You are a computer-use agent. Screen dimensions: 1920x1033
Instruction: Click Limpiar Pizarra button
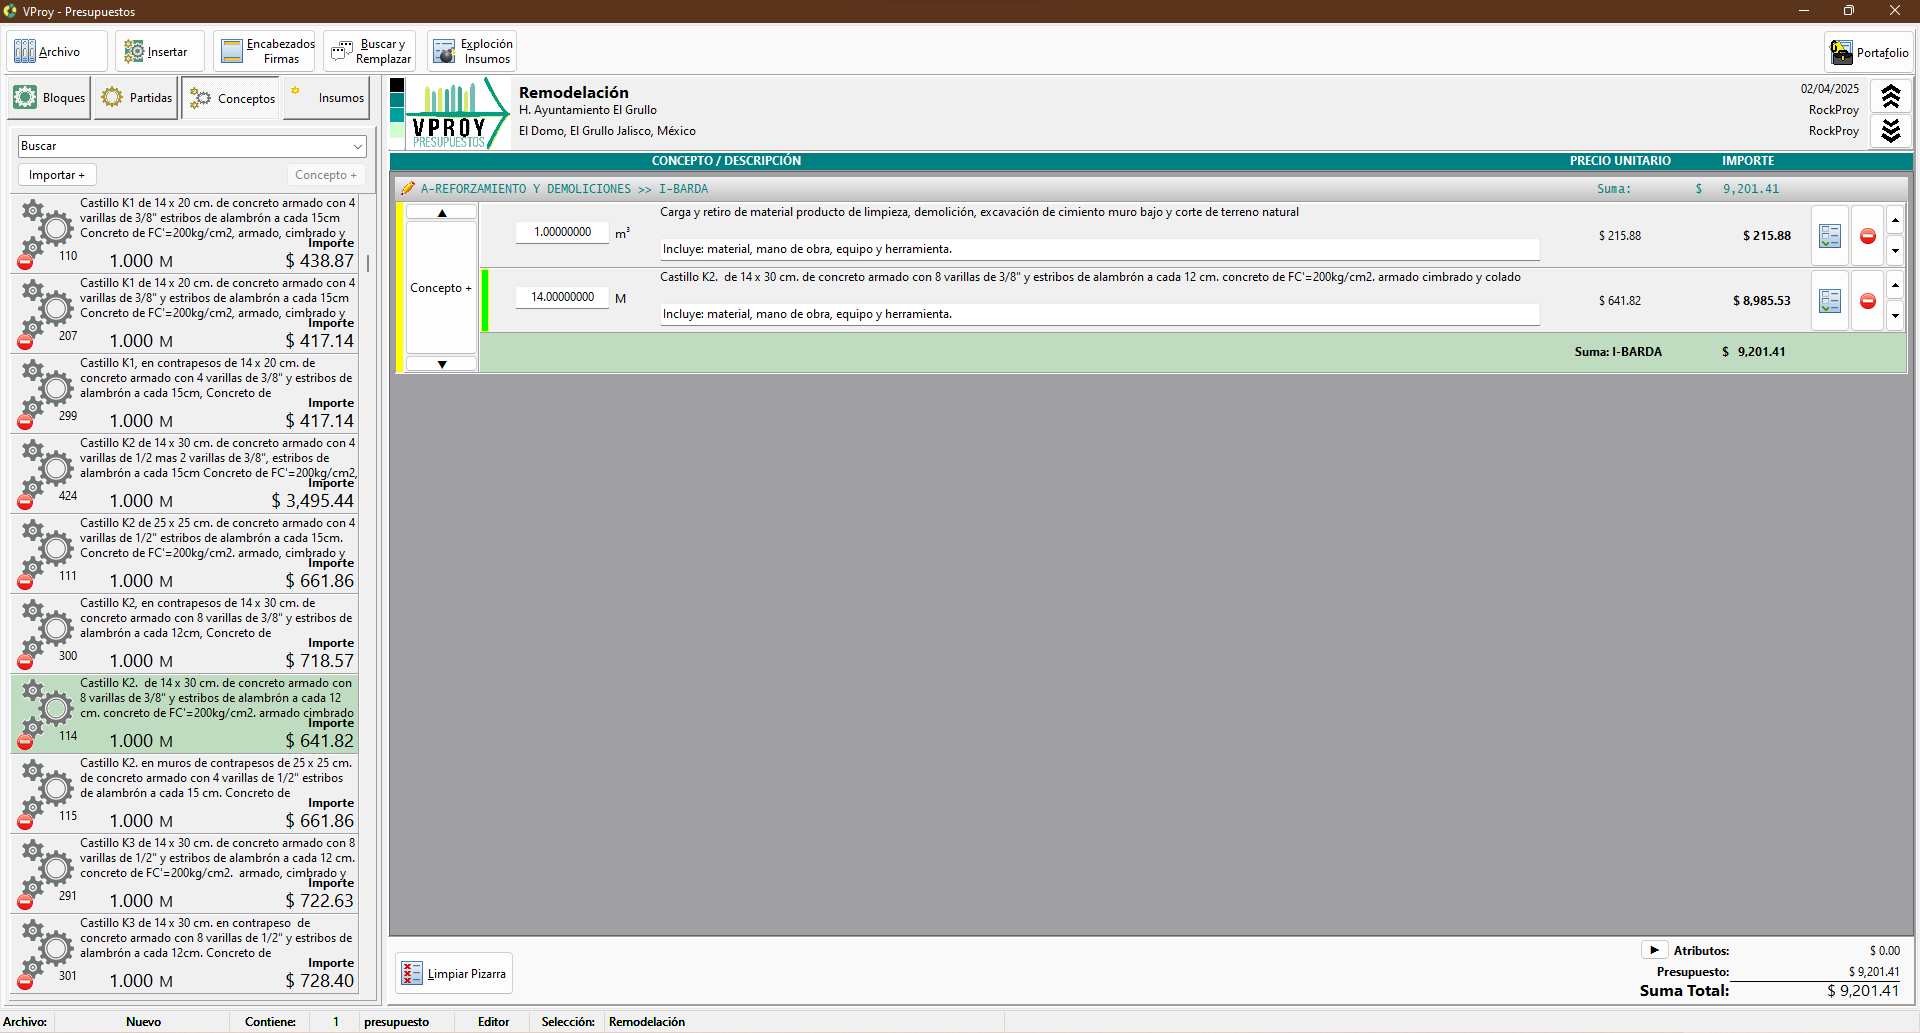click(454, 974)
